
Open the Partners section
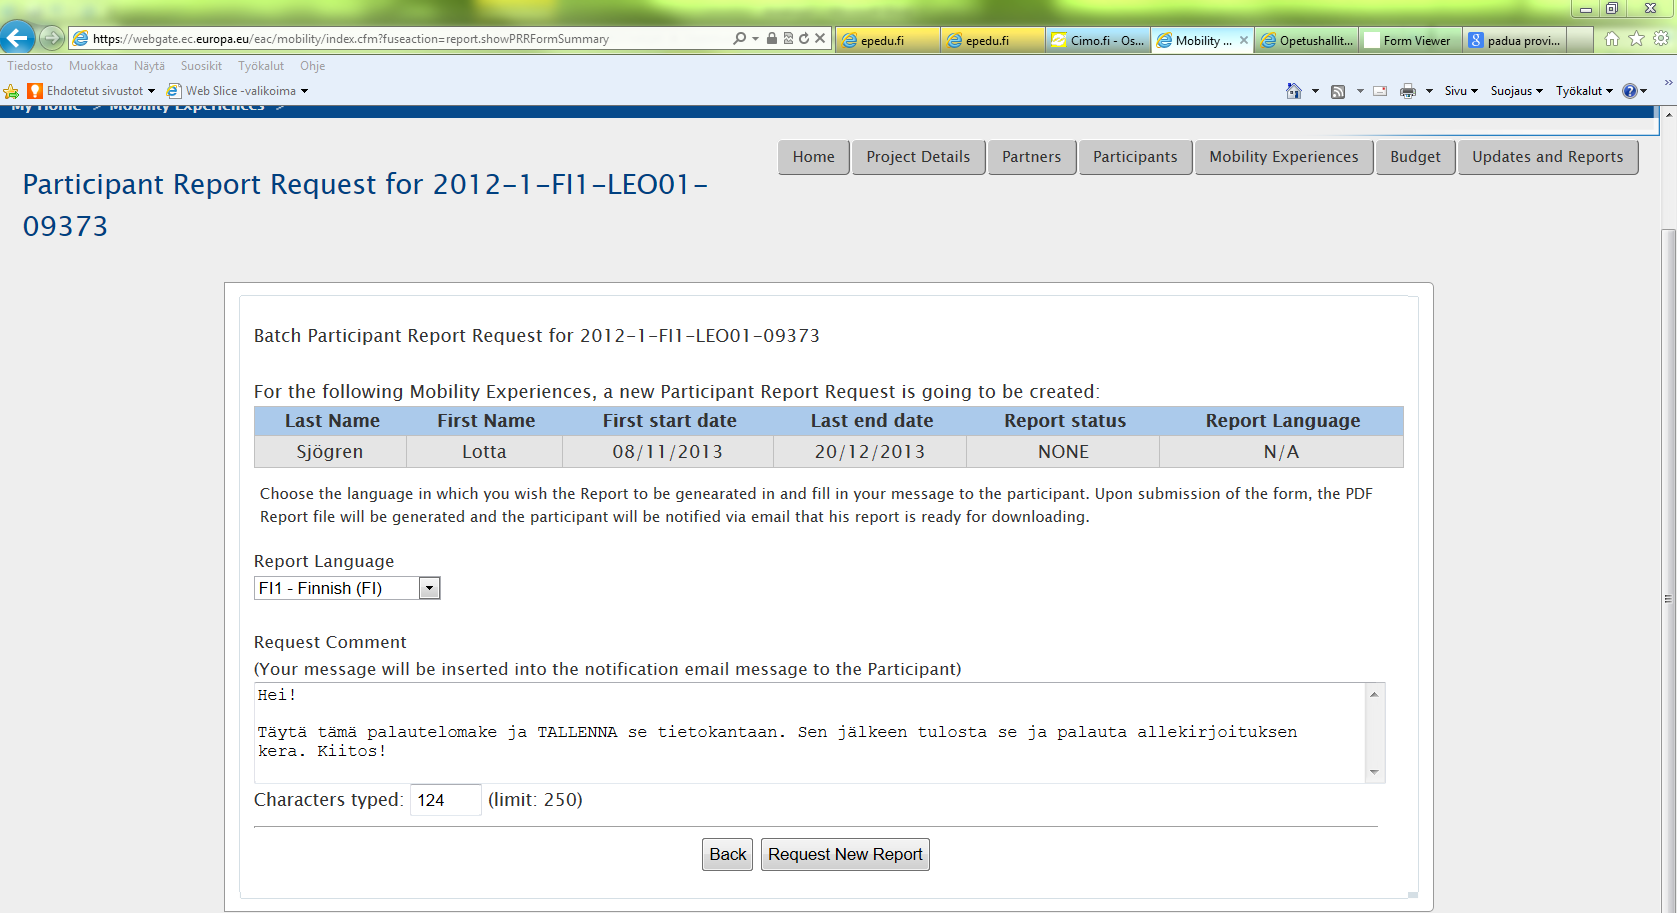(x=1032, y=157)
